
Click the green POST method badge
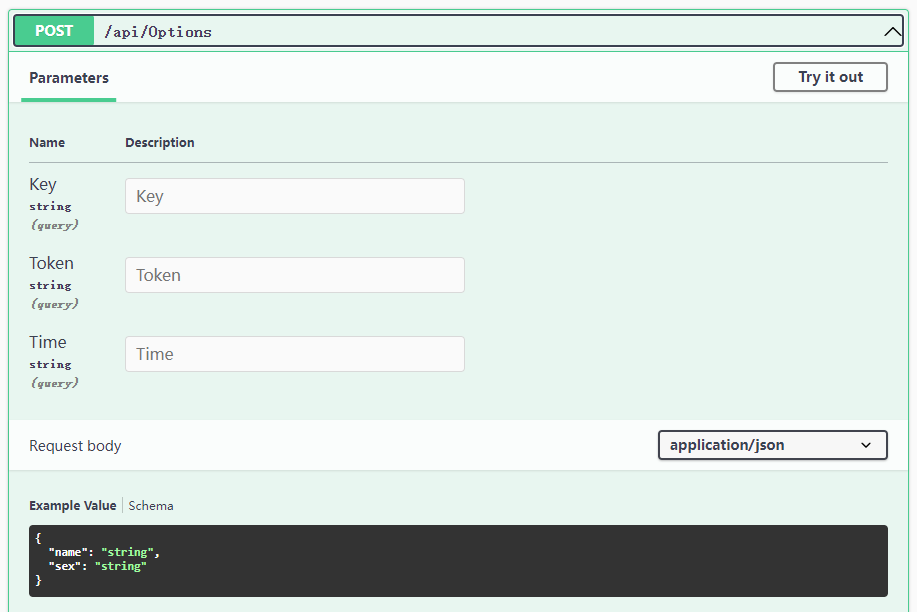[x=54, y=31]
